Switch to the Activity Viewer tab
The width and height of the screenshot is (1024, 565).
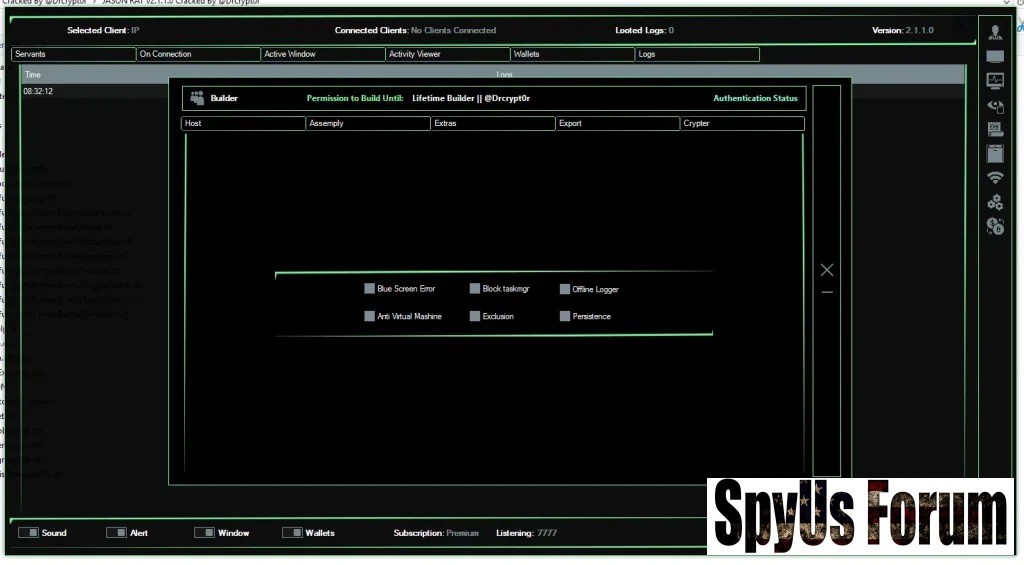pos(447,54)
